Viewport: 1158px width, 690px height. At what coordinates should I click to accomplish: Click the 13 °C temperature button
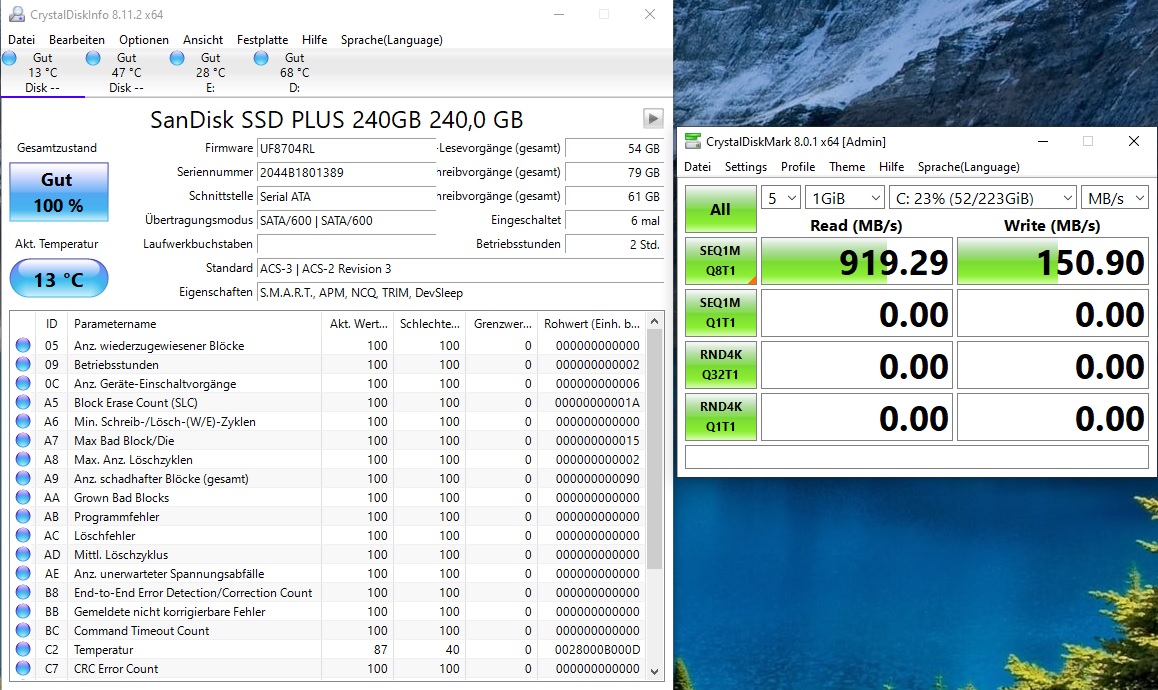tap(59, 279)
